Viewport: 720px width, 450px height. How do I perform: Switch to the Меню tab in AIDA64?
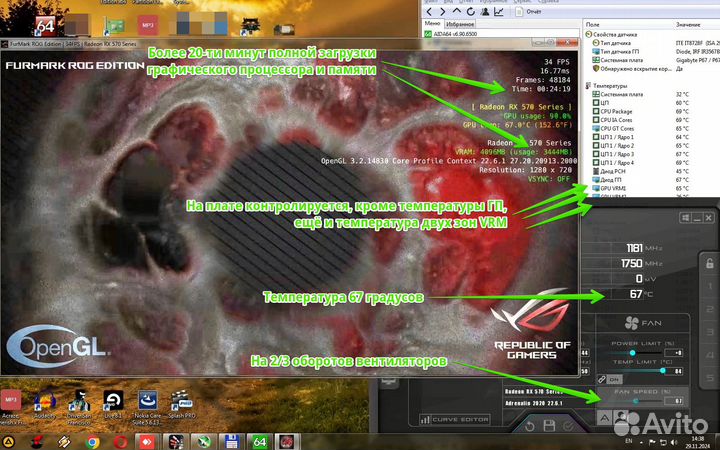pyautogui.click(x=433, y=23)
